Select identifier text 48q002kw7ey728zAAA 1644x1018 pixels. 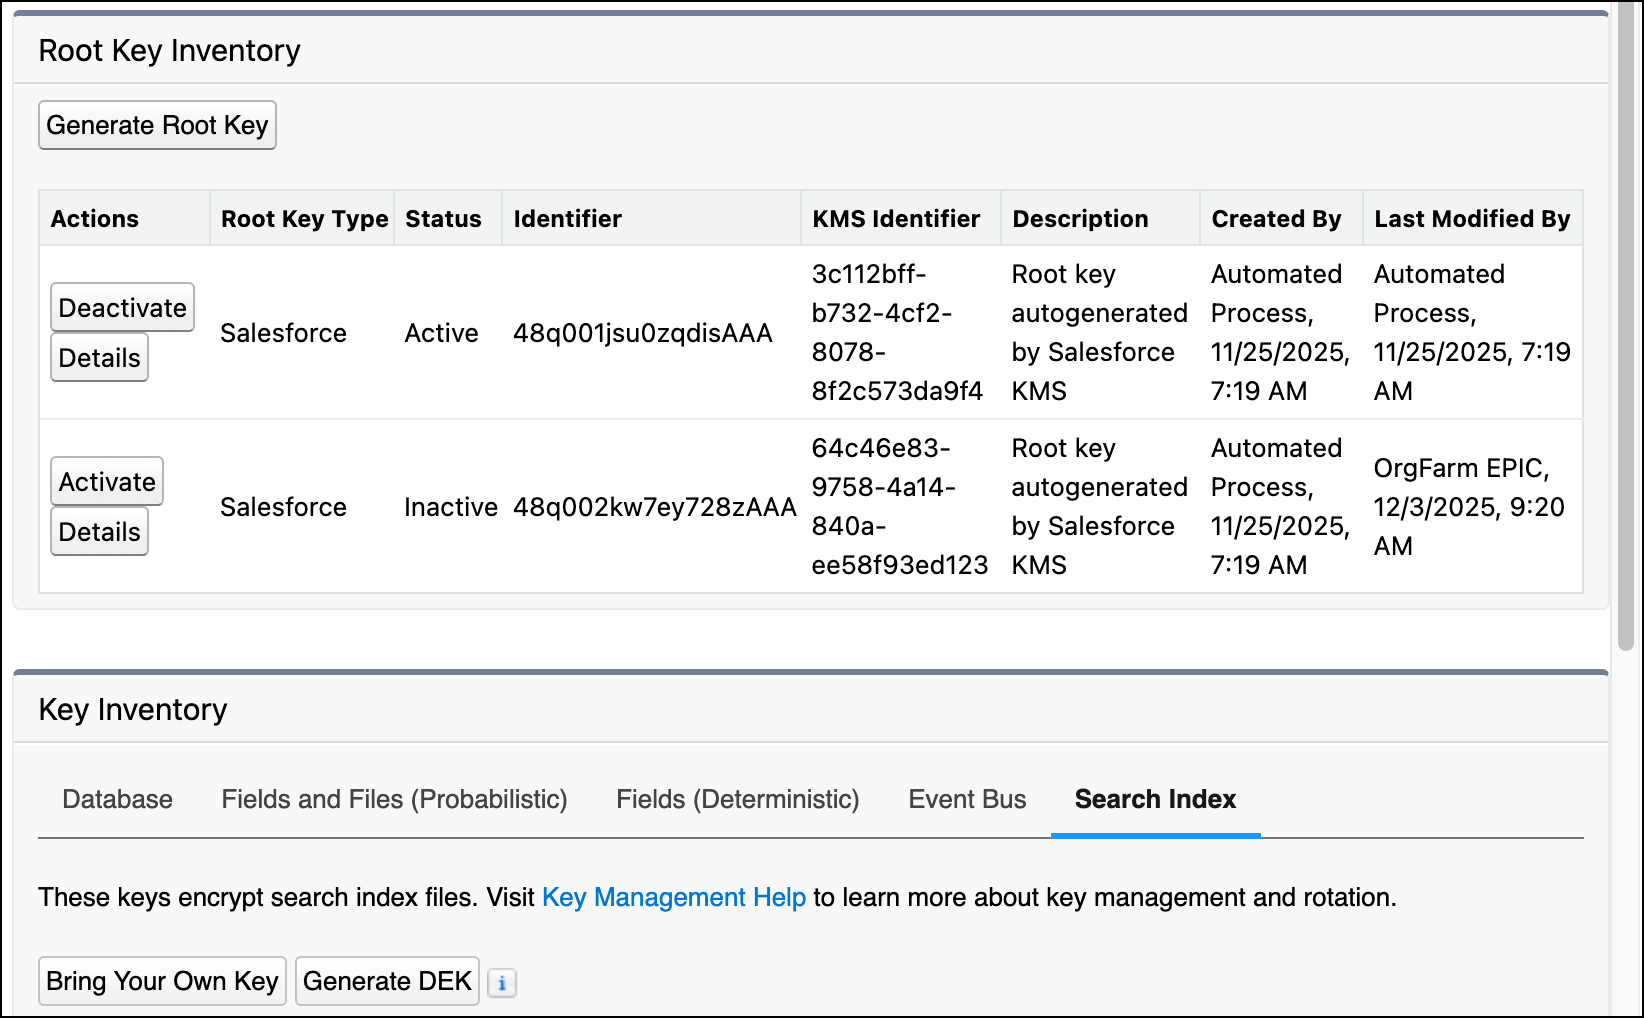[x=655, y=507]
